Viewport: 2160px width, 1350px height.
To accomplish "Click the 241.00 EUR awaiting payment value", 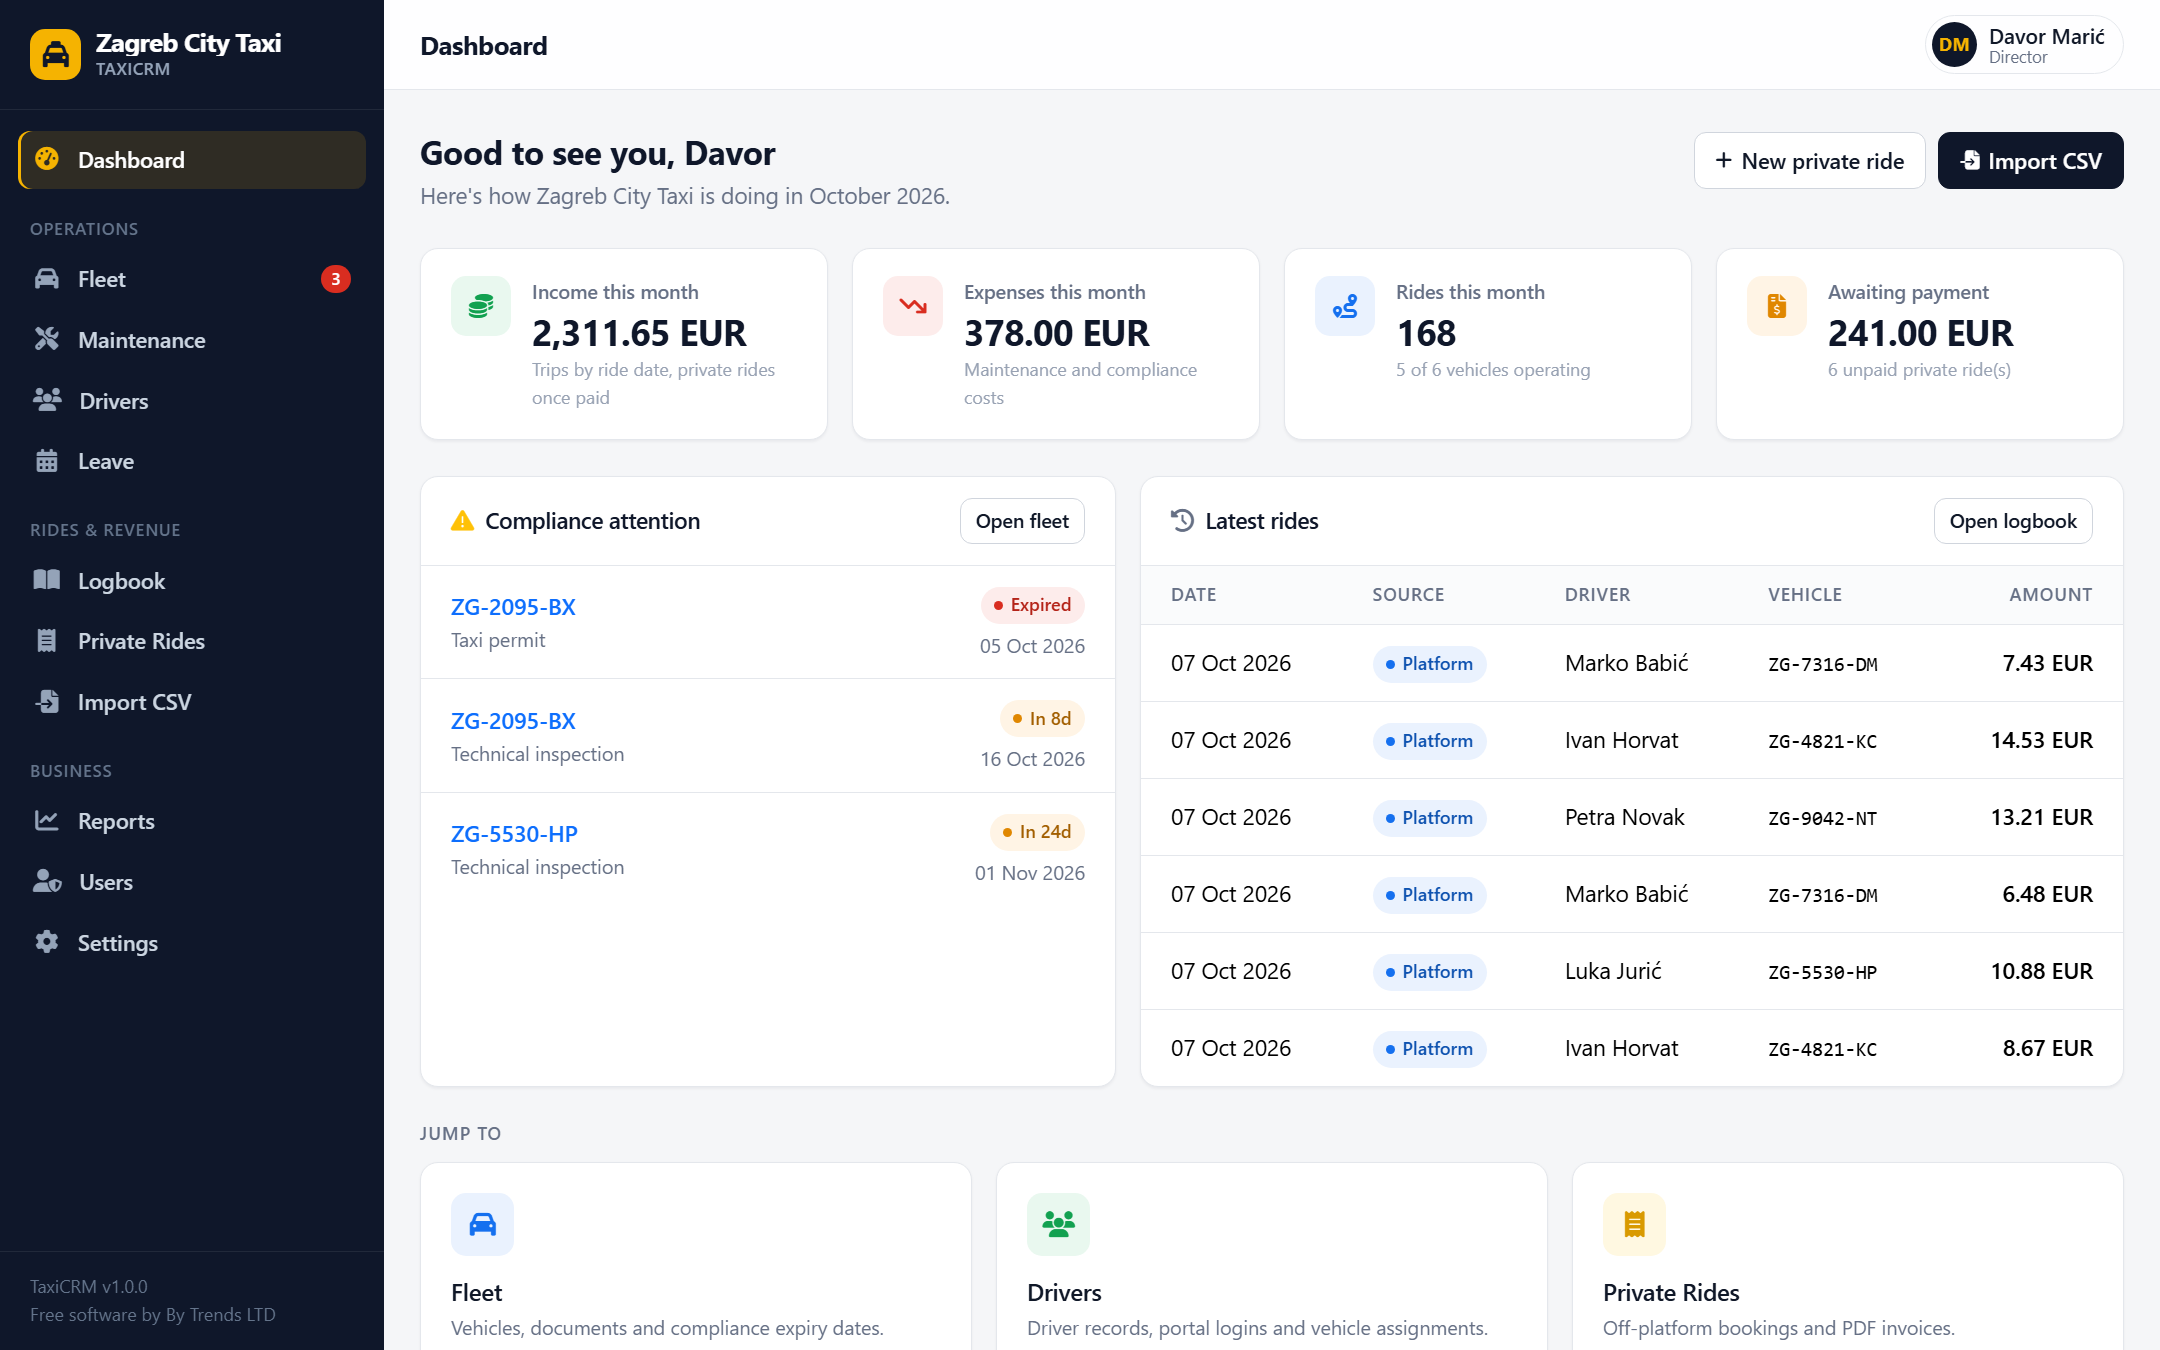I will [1920, 333].
